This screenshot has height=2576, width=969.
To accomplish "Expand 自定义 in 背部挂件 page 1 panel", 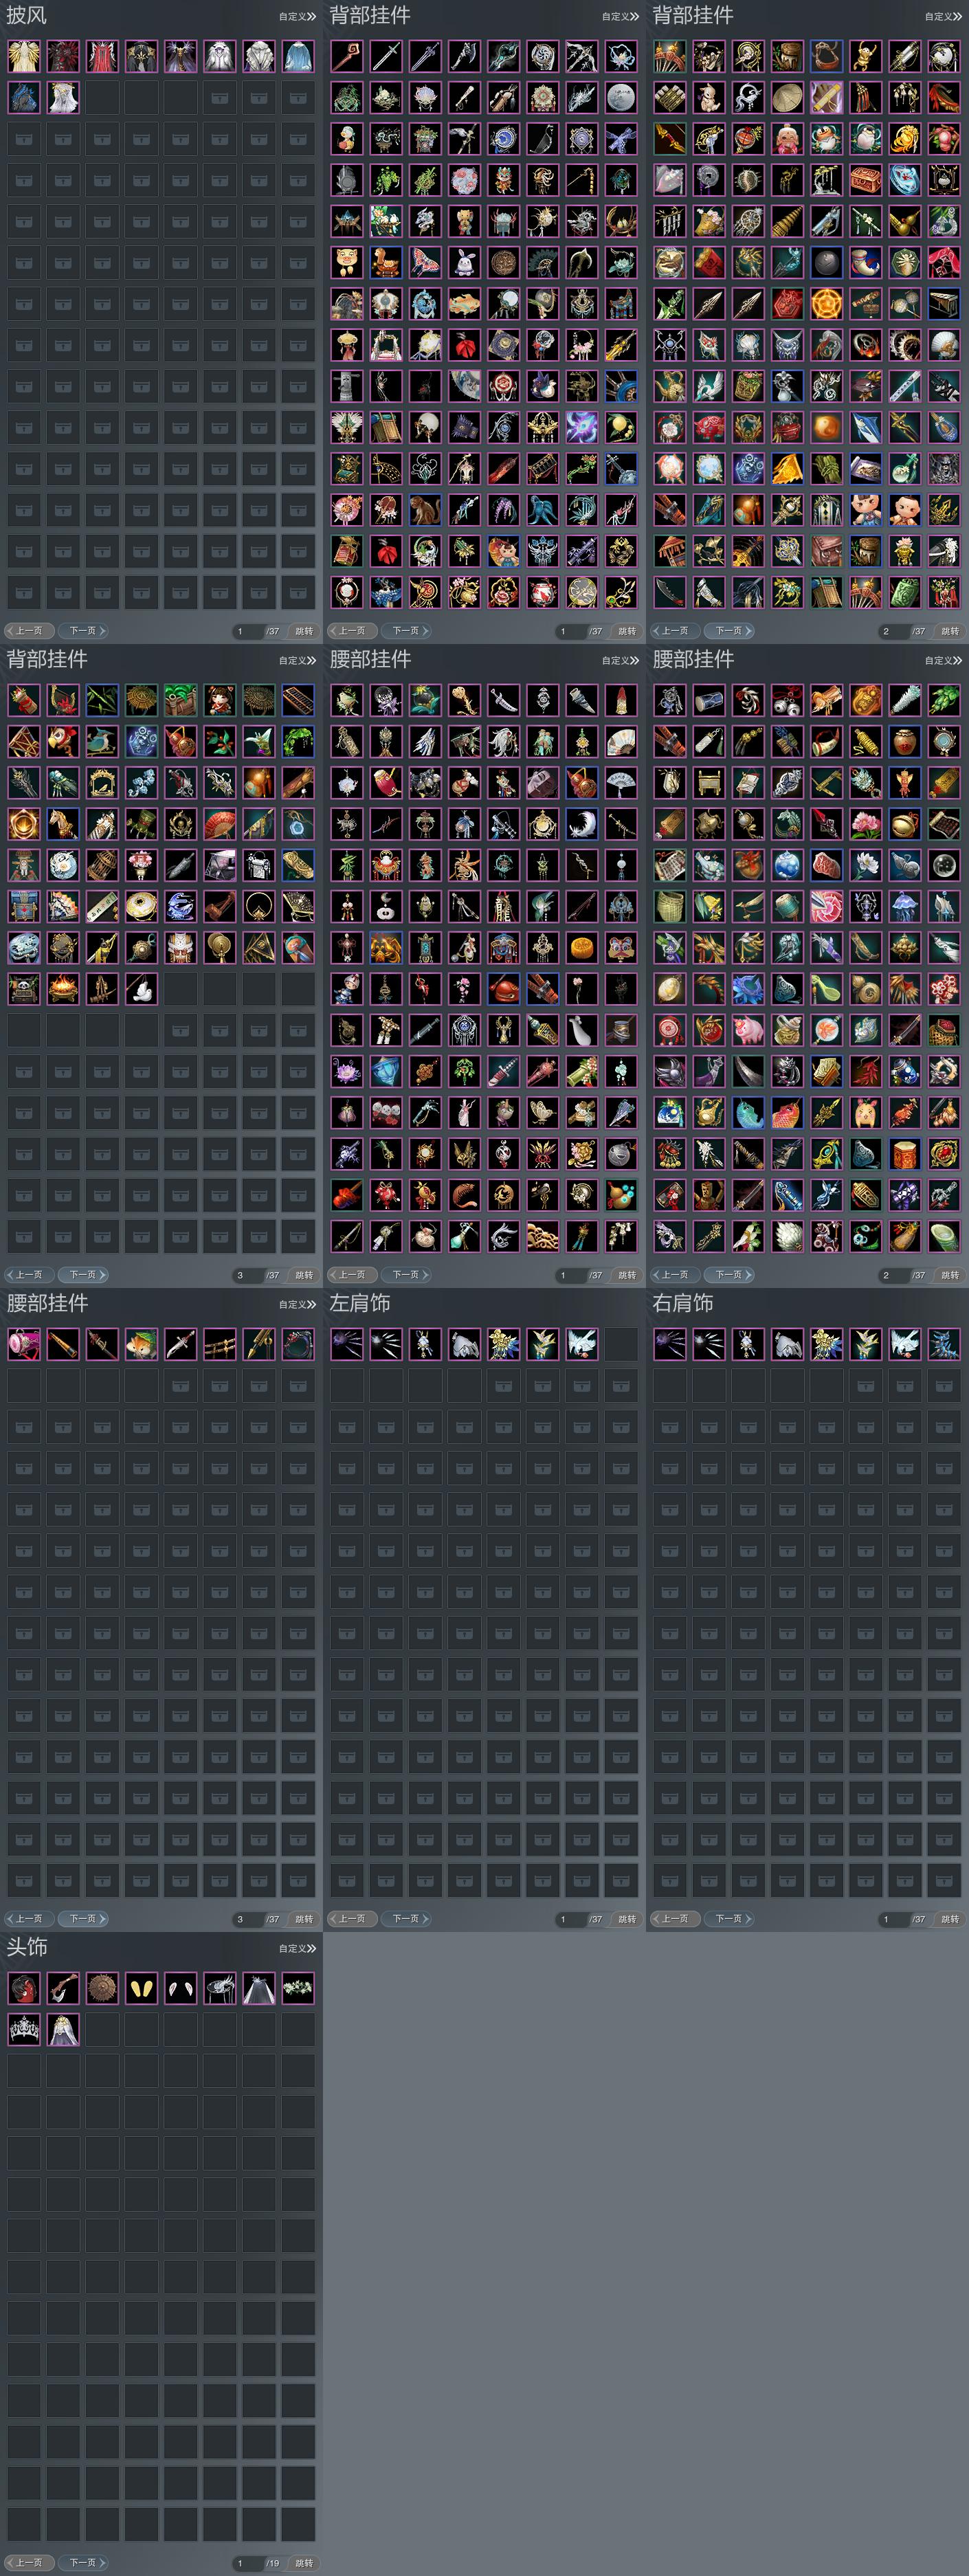I will [x=620, y=16].
